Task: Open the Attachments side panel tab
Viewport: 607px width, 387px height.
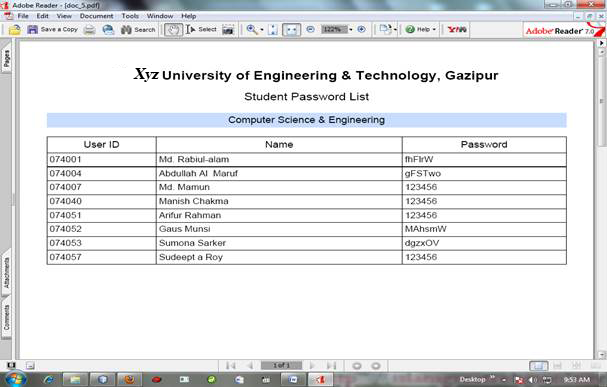Action: pyautogui.click(x=6, y=273)
